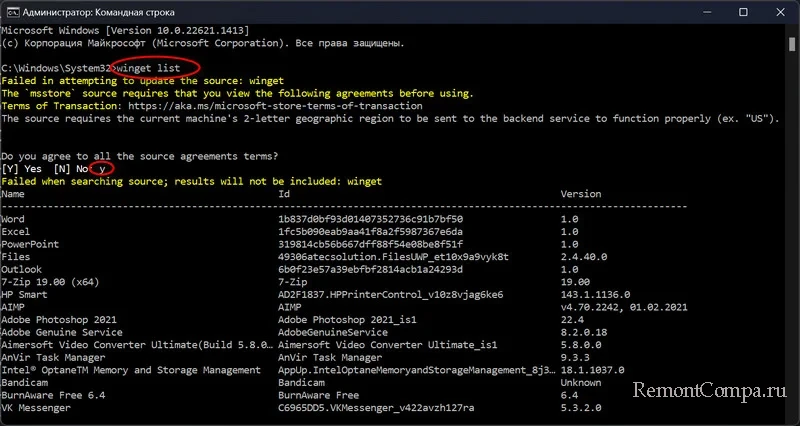Click the 'Version' column header
Screen dimensions: 800x426
[581, 194]
